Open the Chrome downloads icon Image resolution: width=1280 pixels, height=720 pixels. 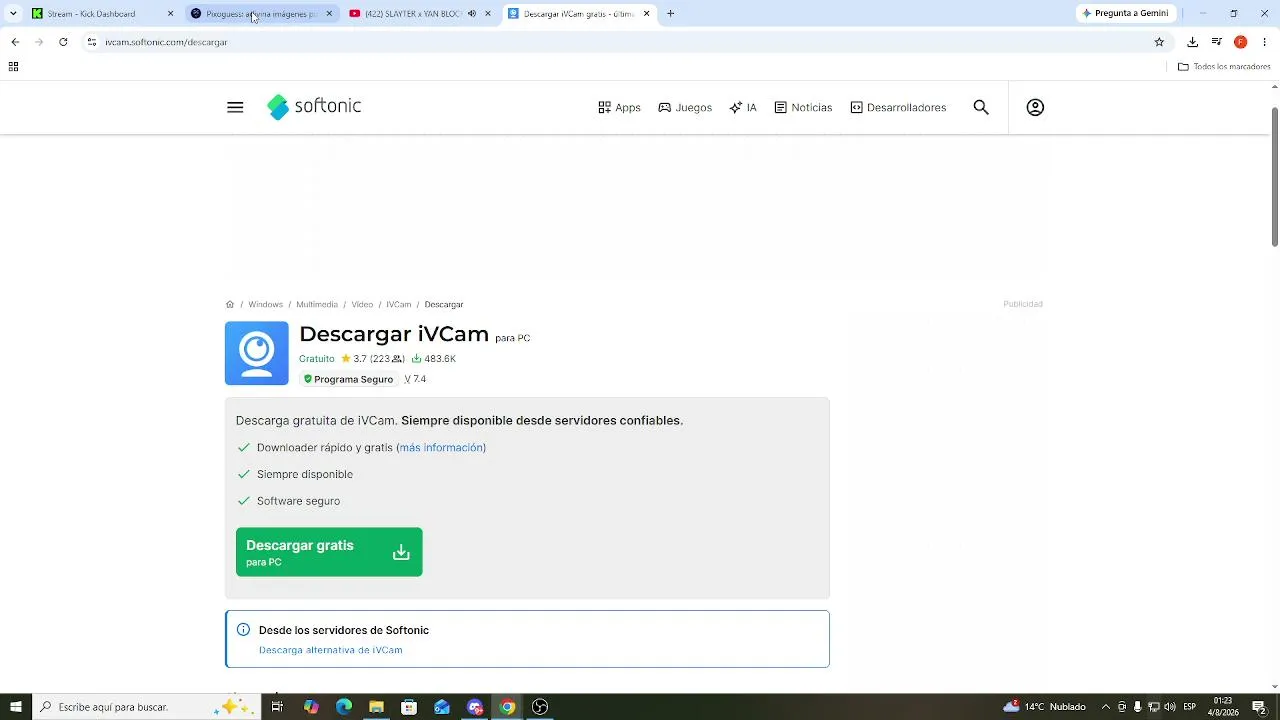[x=1193, y=42]
